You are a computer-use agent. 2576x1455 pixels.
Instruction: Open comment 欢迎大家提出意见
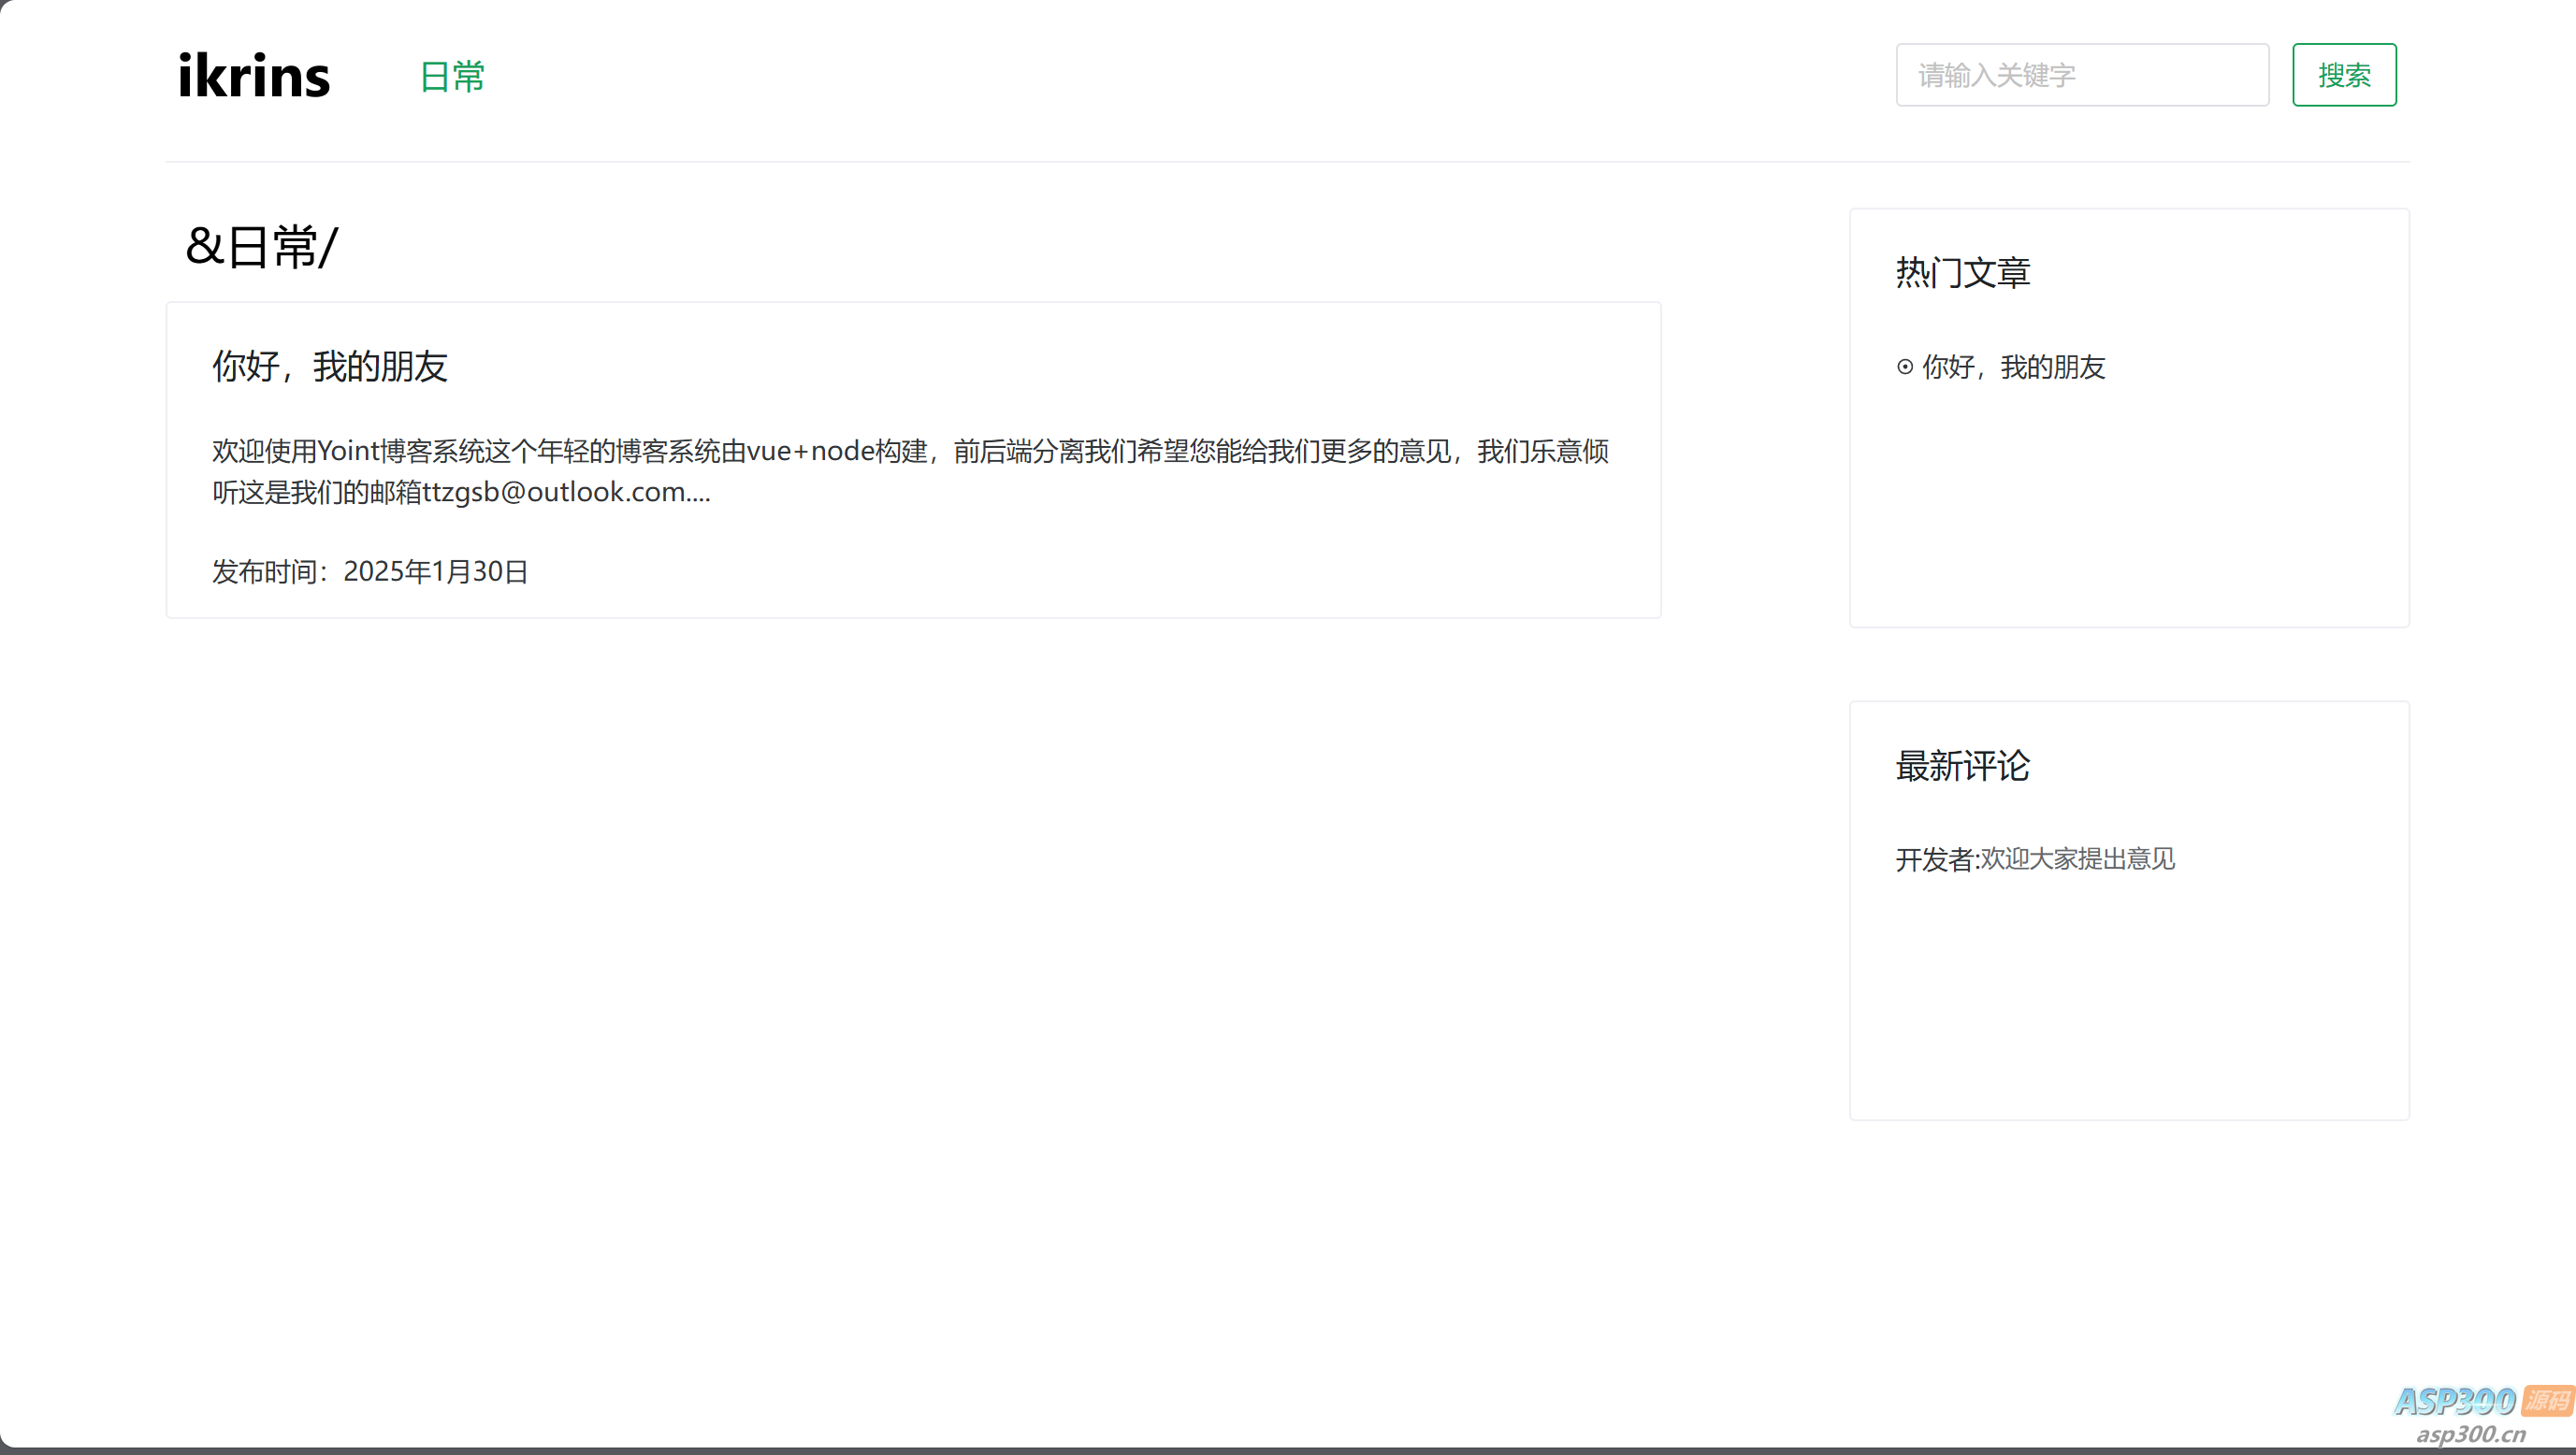coord(2077,859)
